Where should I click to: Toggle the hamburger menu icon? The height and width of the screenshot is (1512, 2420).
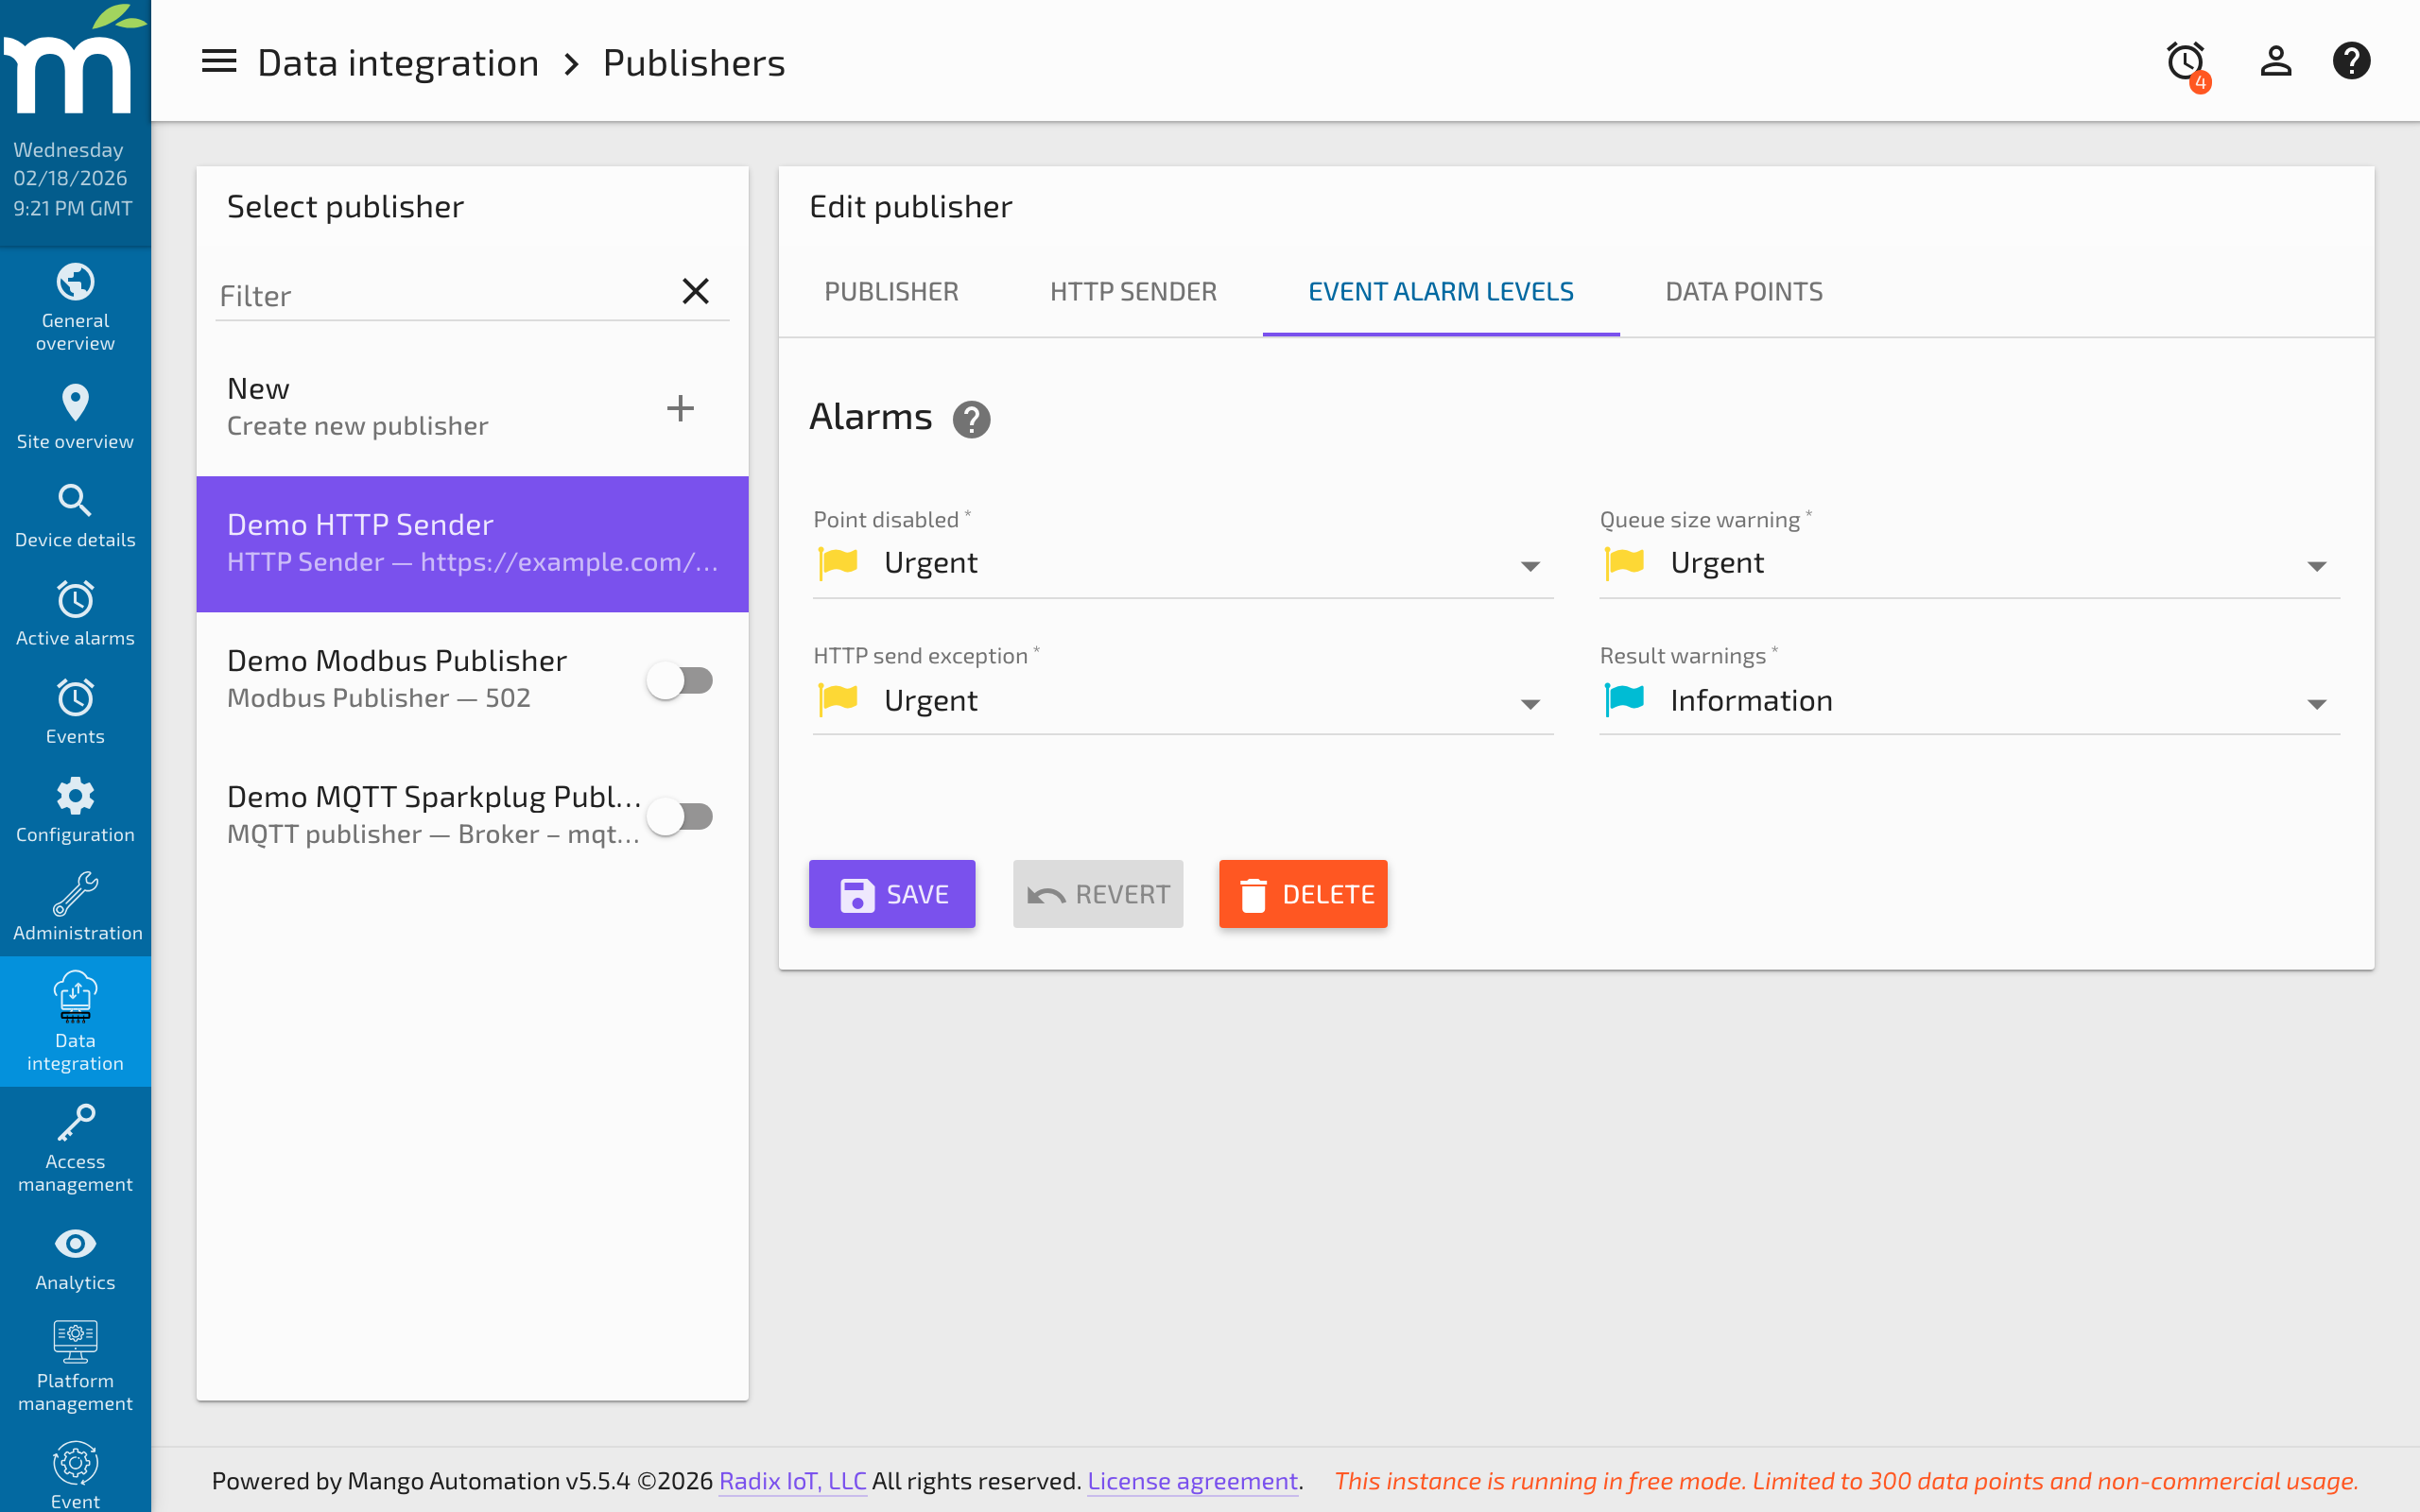coord(219,62)
